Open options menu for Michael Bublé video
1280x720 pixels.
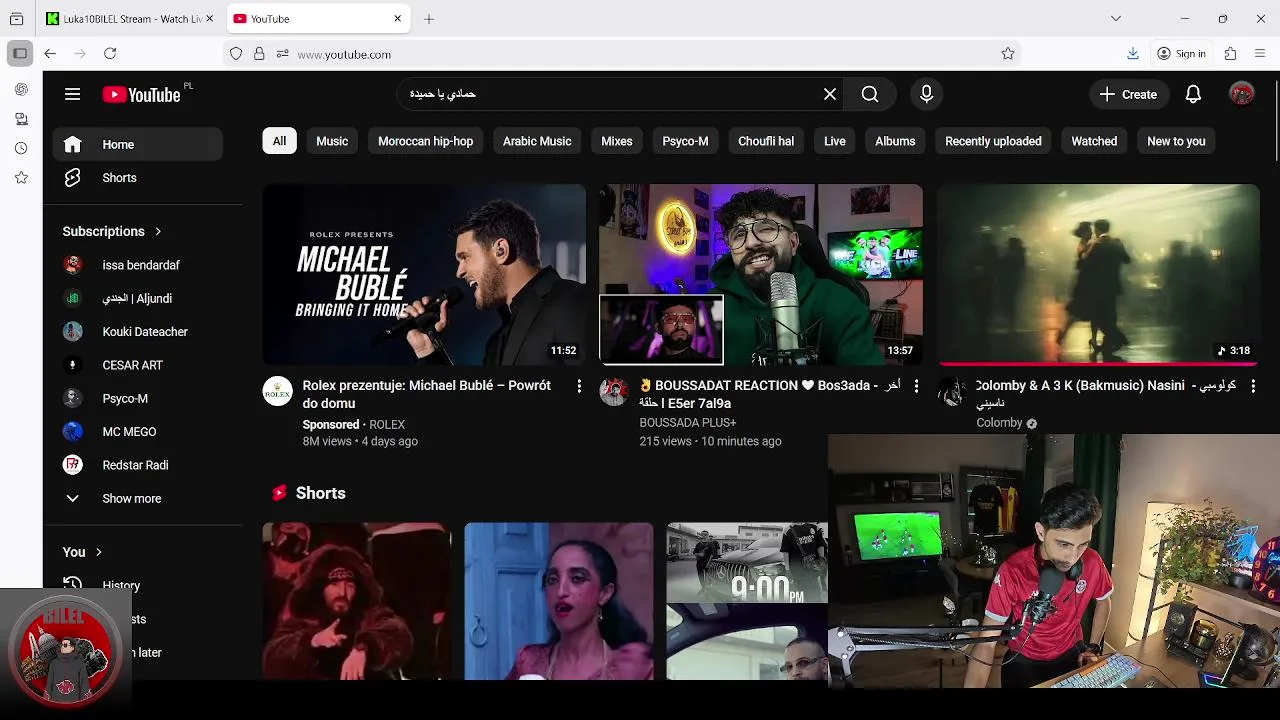pyautogui.click(x=578, y=386)
